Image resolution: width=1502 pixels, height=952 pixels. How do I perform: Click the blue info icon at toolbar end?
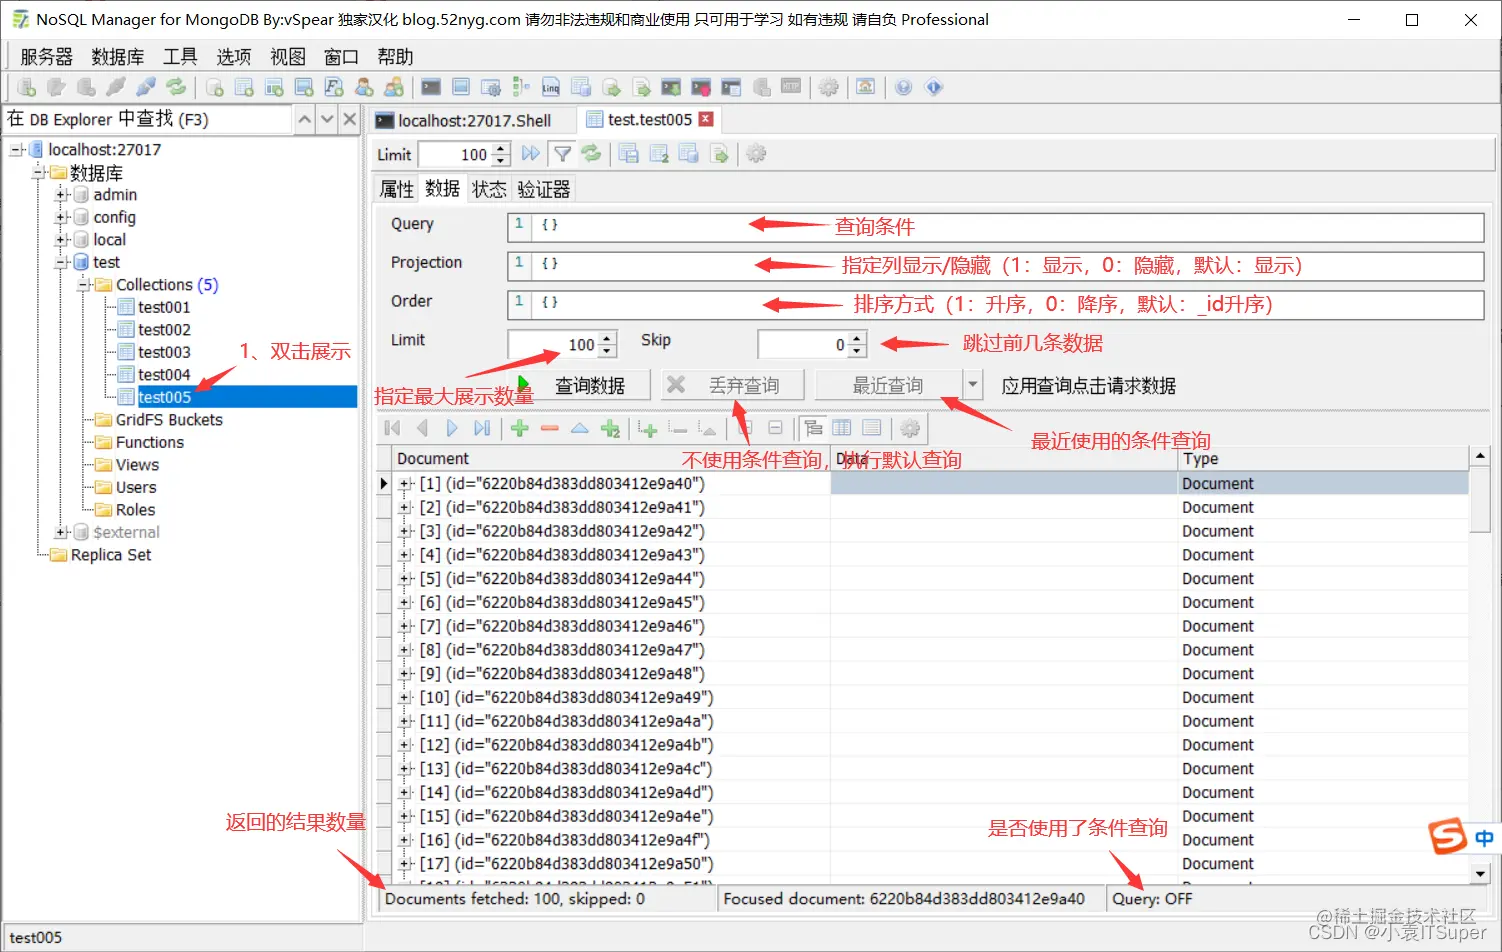pos(934,87)
